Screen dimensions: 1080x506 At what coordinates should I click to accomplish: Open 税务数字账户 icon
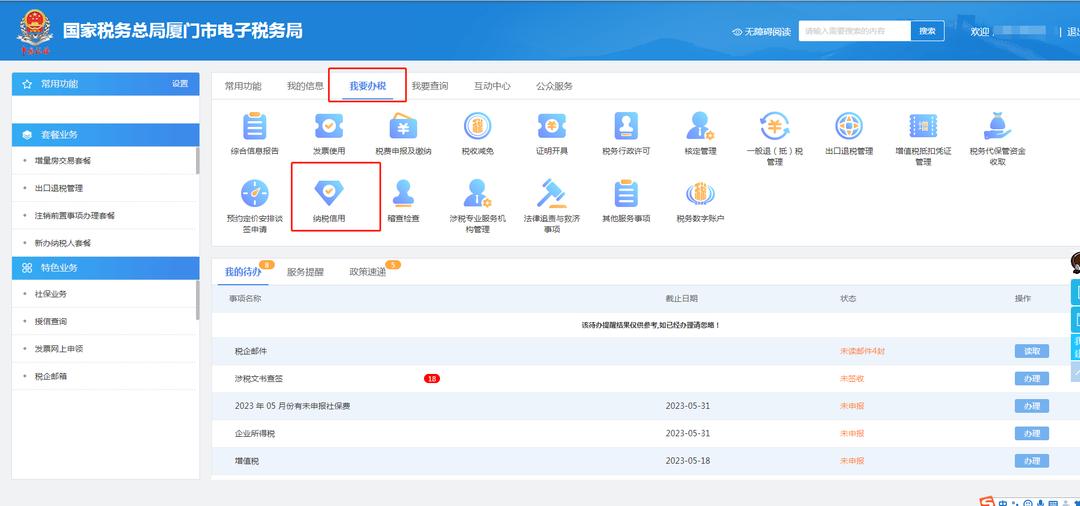click(x=700, y=193)
